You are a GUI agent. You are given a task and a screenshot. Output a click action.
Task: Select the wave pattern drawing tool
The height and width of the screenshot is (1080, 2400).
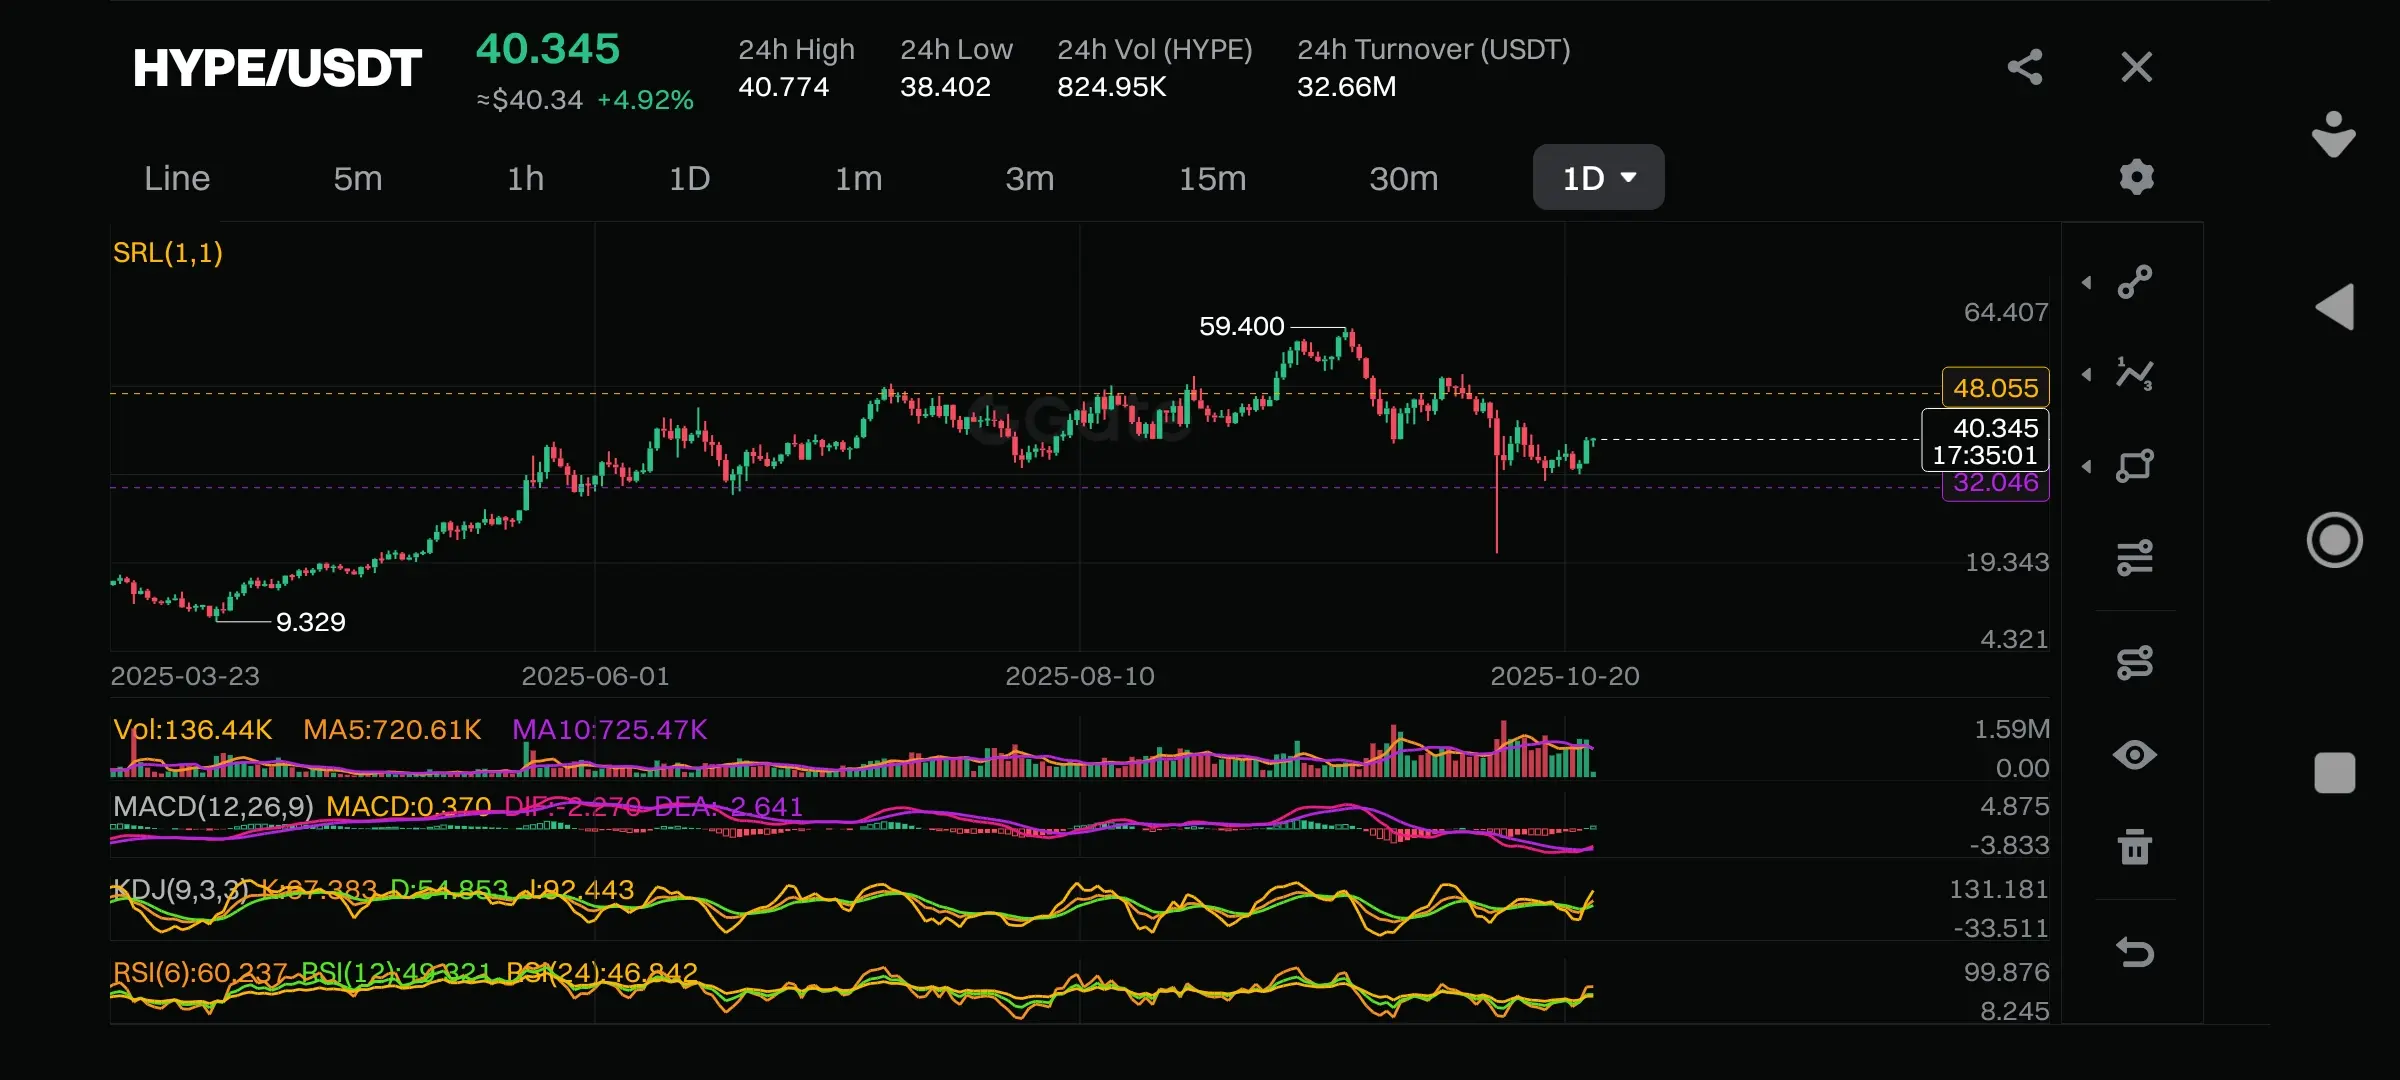pyautogui.click(x=2135, y=374)
